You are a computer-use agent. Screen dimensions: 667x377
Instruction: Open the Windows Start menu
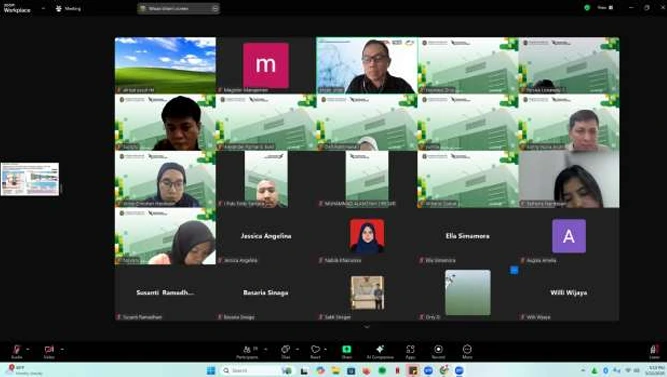click(211, 371)
